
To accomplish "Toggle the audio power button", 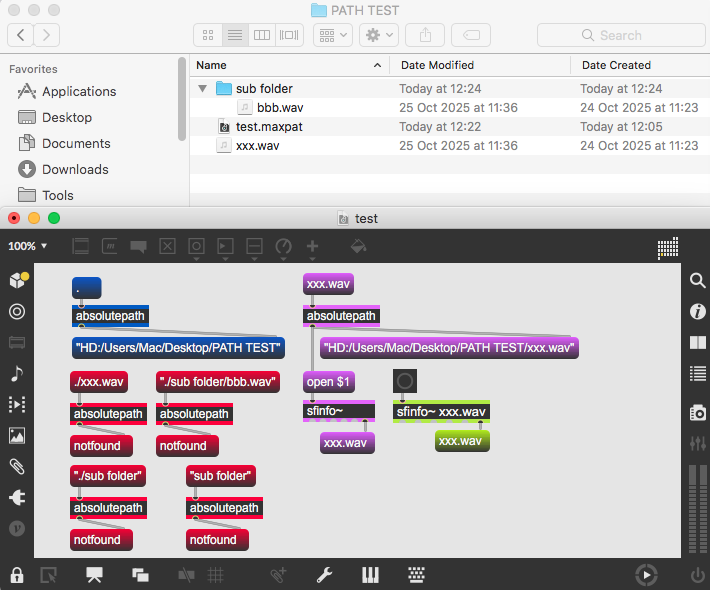I will (698, 574).
